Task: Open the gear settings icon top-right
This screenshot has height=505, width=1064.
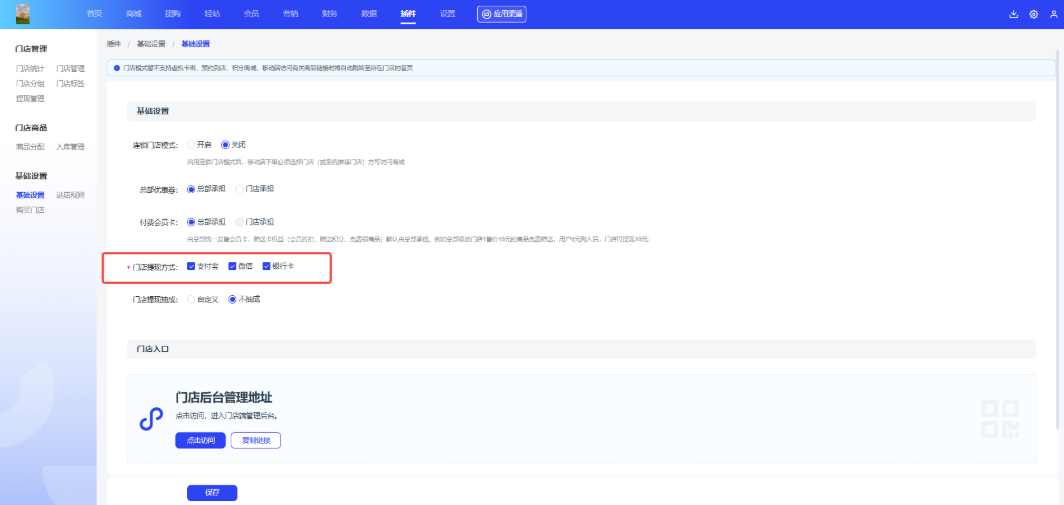Action: 1033,14
